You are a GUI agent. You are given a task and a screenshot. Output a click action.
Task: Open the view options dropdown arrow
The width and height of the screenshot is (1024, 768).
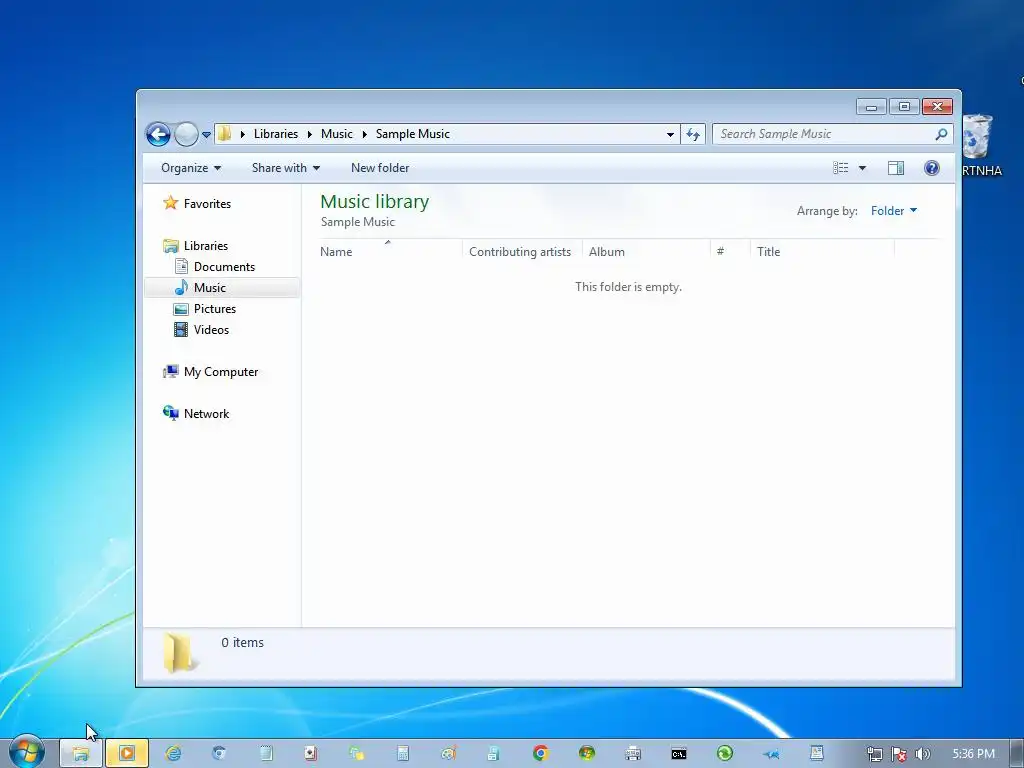coord(862,168)
